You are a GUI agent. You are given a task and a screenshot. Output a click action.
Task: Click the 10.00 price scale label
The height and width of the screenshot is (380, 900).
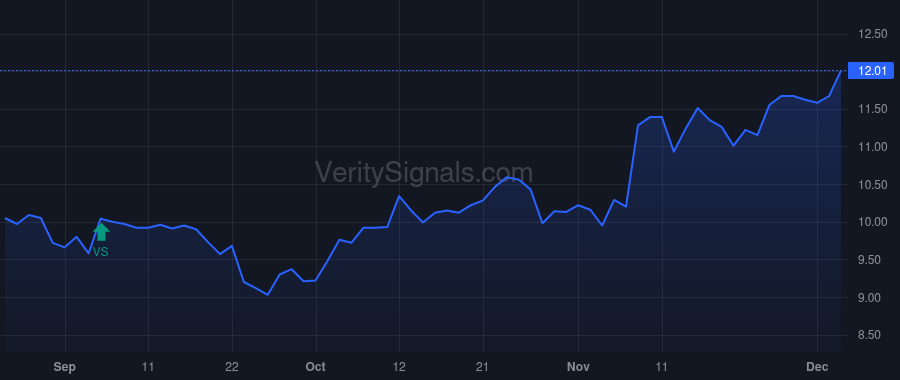pos(872,222)
